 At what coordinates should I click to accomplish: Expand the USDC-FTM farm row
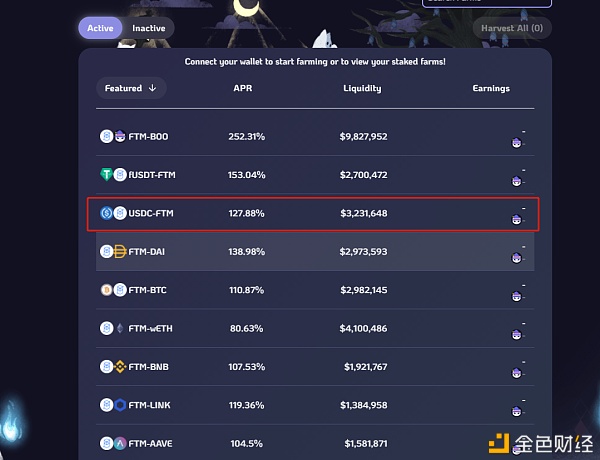coord(313,214)
